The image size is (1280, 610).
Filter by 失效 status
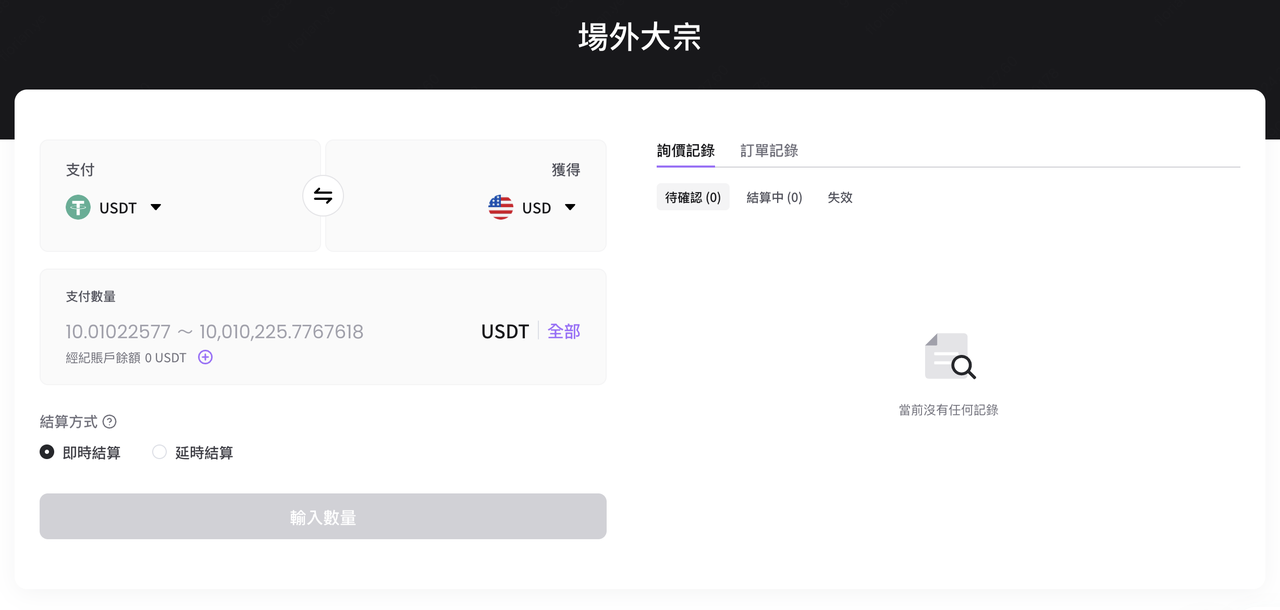[x=840, y=197]
